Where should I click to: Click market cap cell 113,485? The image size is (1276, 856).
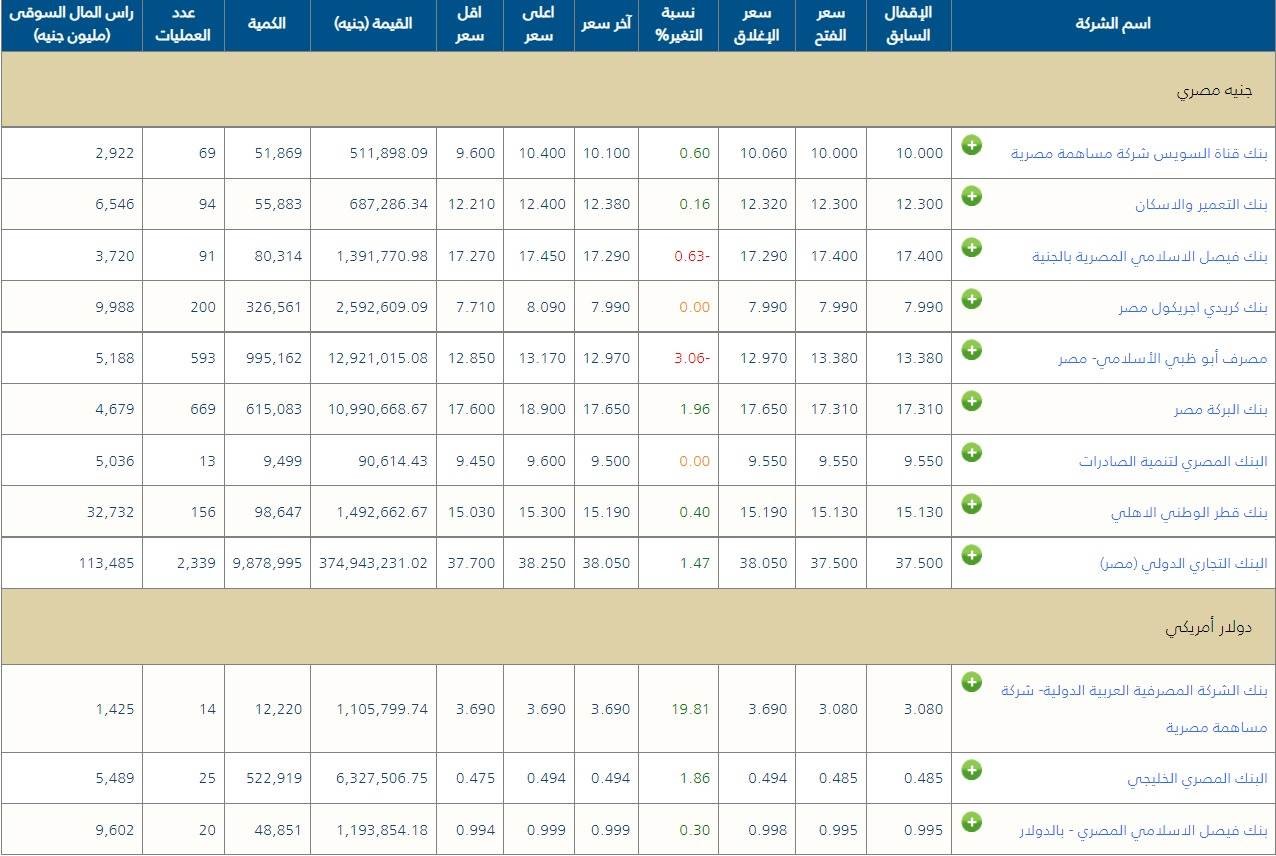tap(106, 563)
